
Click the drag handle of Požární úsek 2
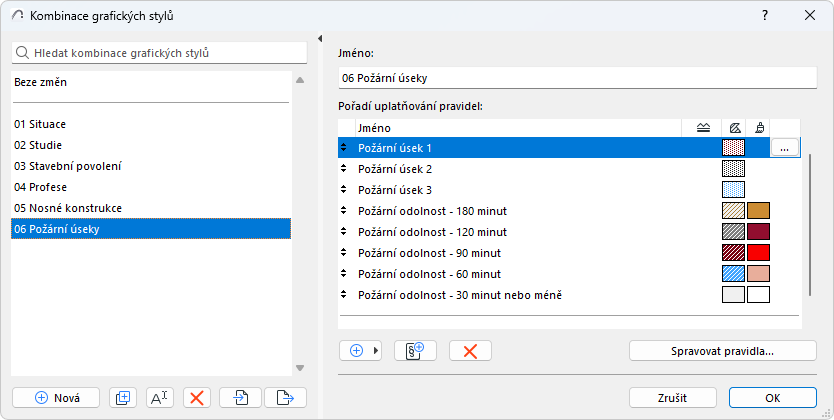pyautogui.click(x=345, y=169)
